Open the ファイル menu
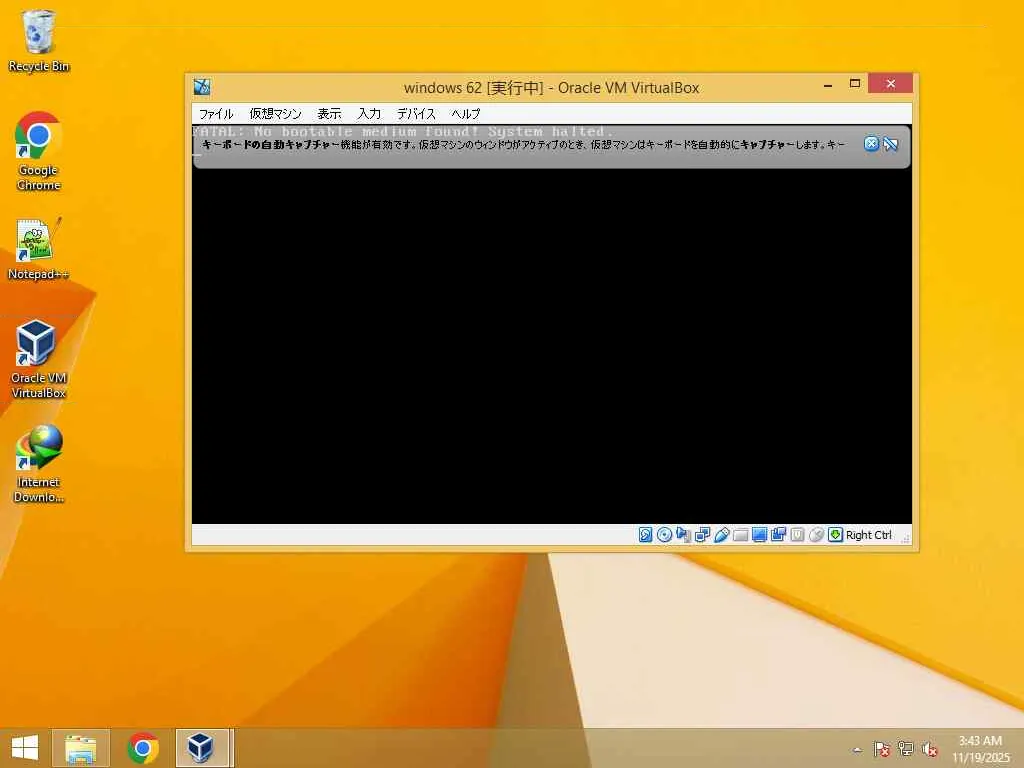This screenshot has height=768, width=1024. pos(216,114)
